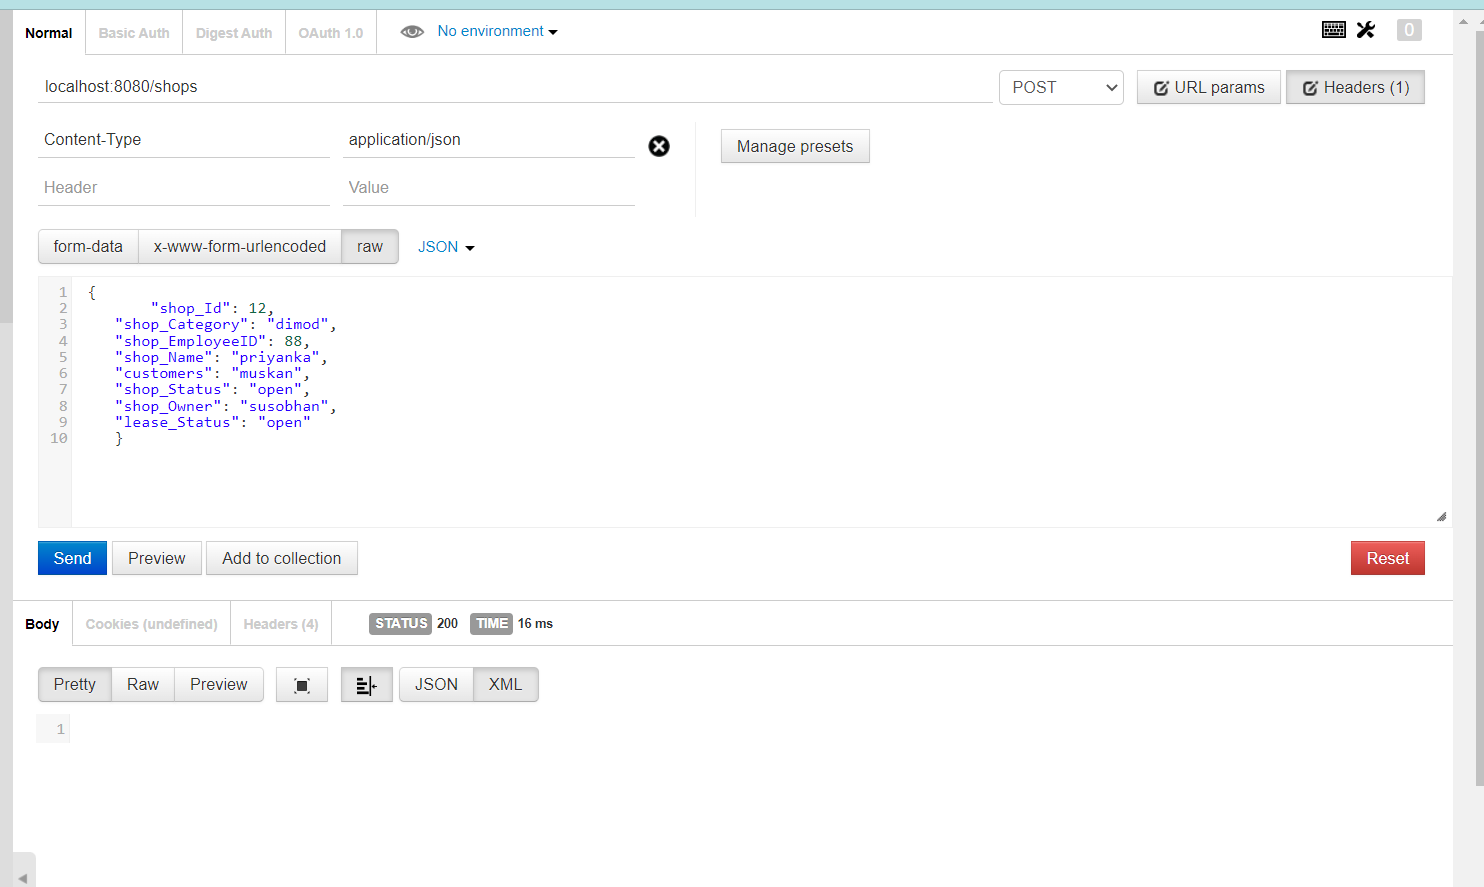Switch to Basic Auth tab
The width and height of the screenshot is (1484, 887).
click(134, 33)
